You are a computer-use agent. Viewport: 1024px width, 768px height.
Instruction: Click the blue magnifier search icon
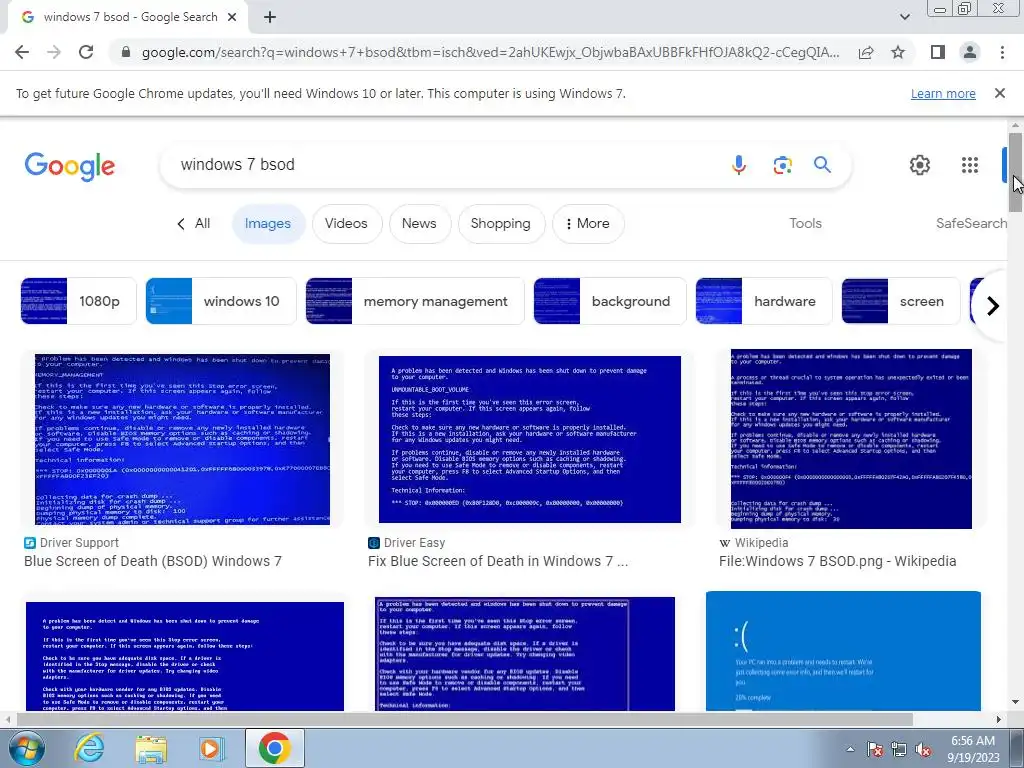[x=822, y=165]
